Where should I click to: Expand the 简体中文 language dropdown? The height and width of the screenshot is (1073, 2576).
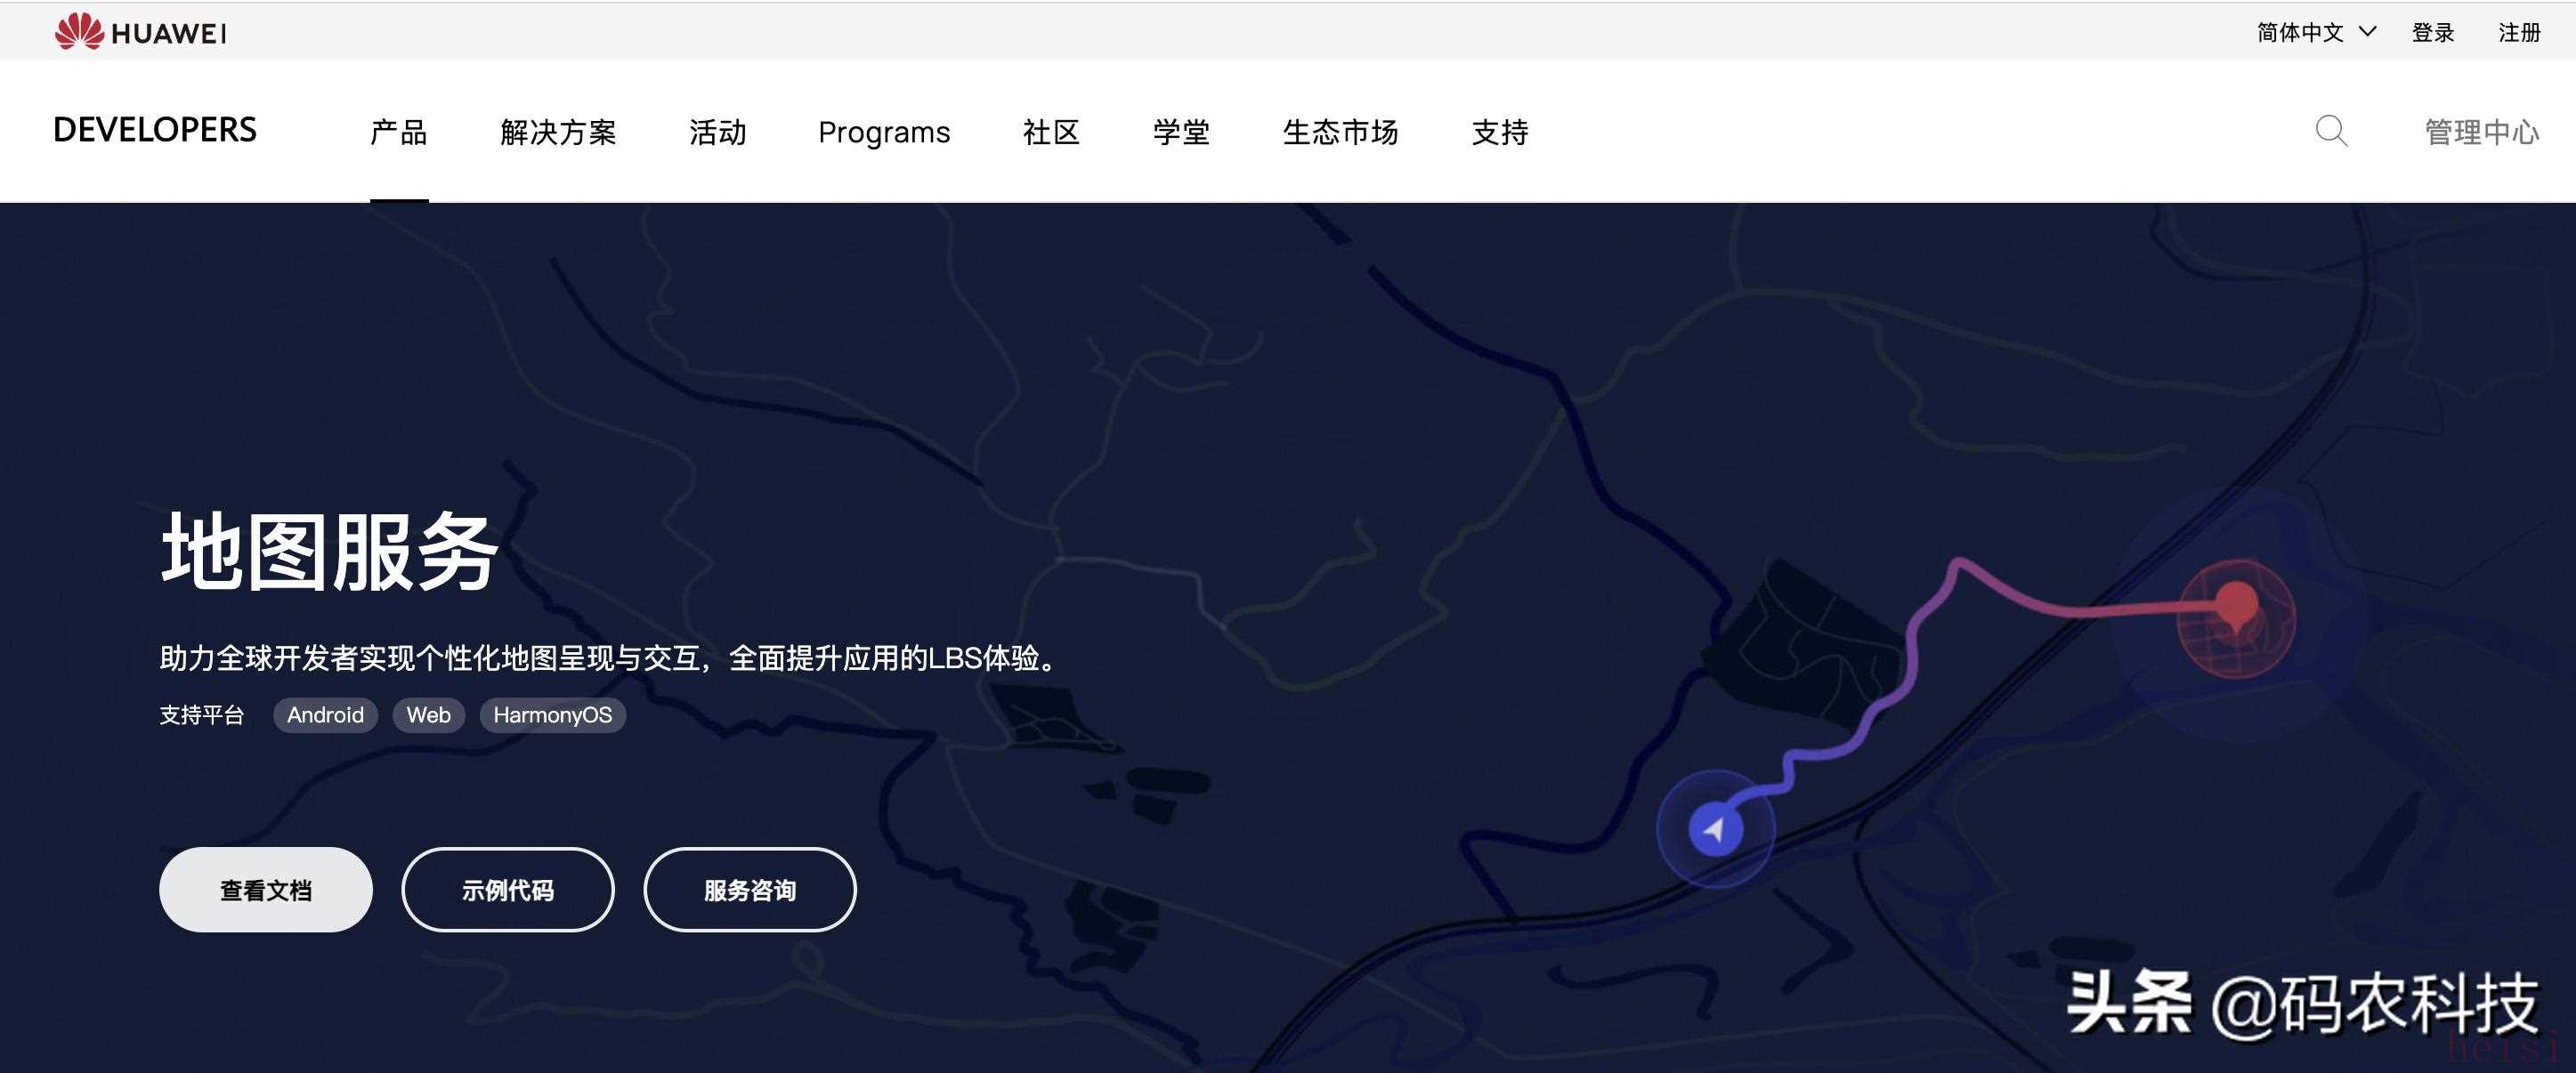[x=2315, y=33]
